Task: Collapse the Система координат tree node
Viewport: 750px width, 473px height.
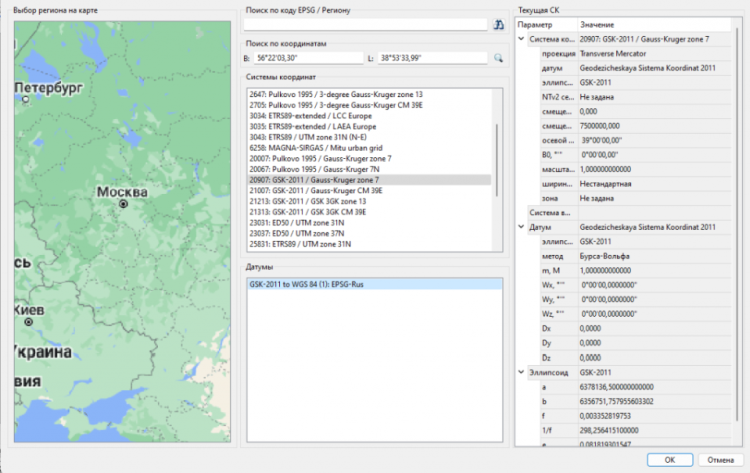Action: pyautogui.click(x=521, y=39)
